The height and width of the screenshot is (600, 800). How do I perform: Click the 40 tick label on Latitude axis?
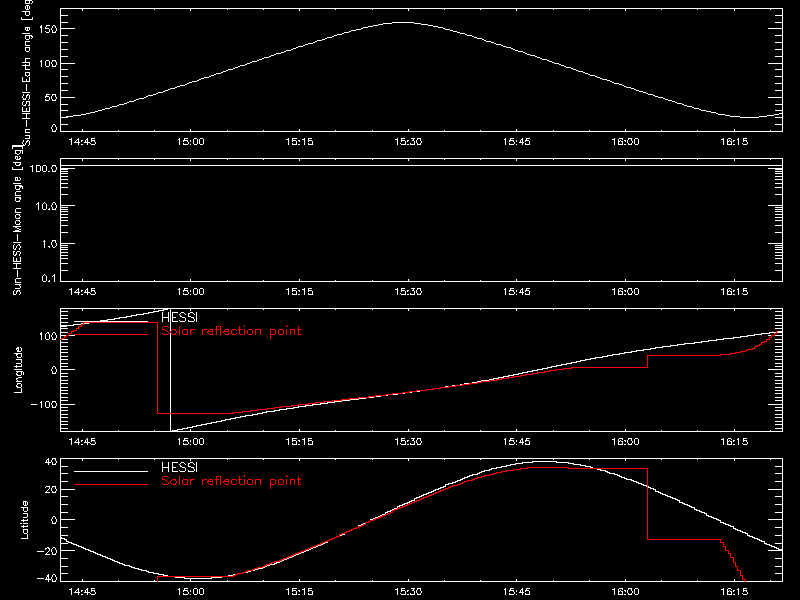tap(52, 462)
